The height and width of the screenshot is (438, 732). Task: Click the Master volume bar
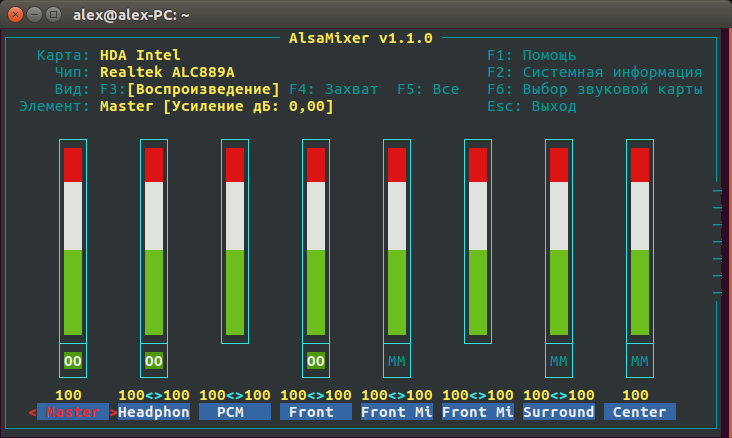(x=73, y=241)
